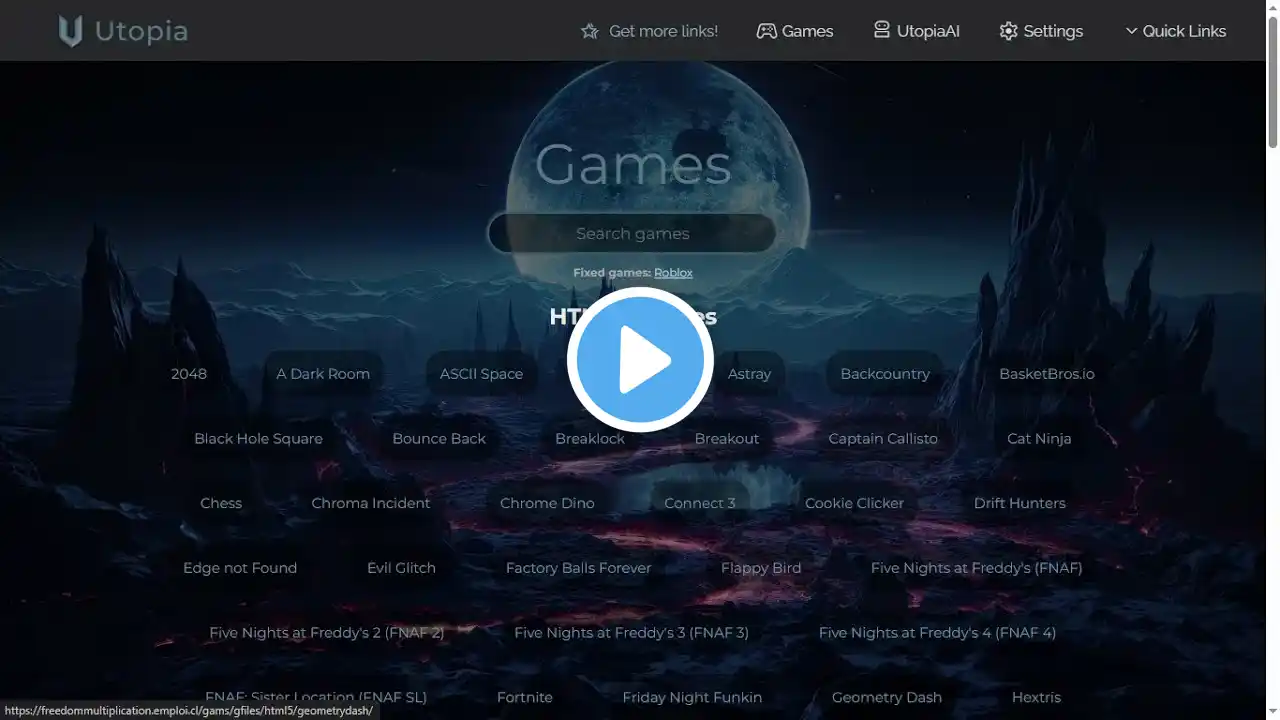This screenshot has width=1280, height=720.
Task: Open the Cat Ninja game
Action: coord(1039,439)
